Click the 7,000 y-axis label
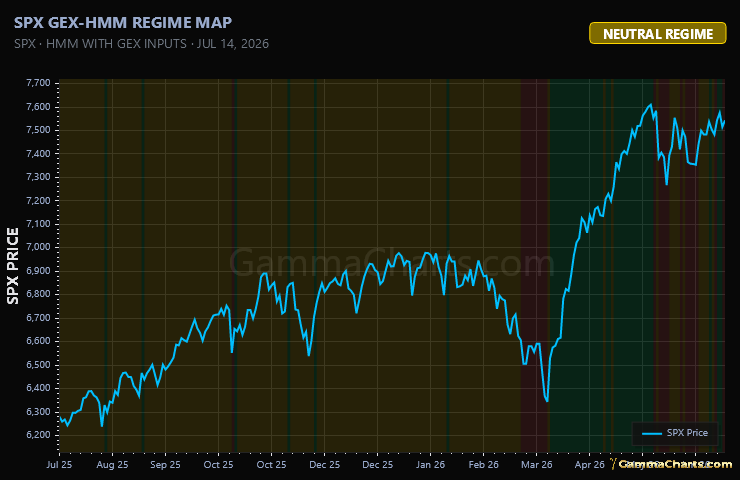This screenshot has width=740, height=480. [38, 247]
